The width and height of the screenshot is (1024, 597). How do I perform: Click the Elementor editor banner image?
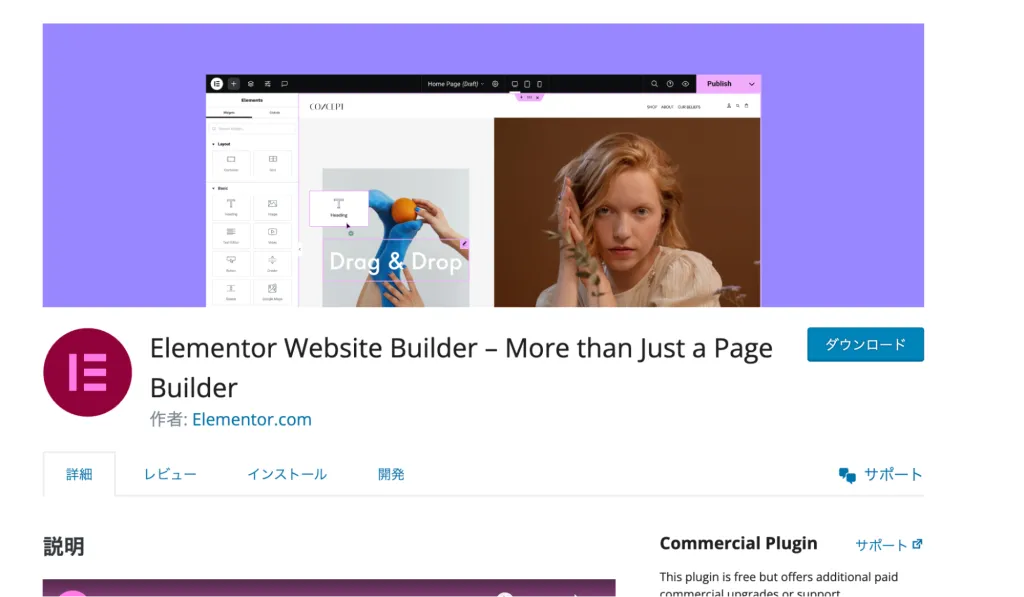tap(483, 165)
